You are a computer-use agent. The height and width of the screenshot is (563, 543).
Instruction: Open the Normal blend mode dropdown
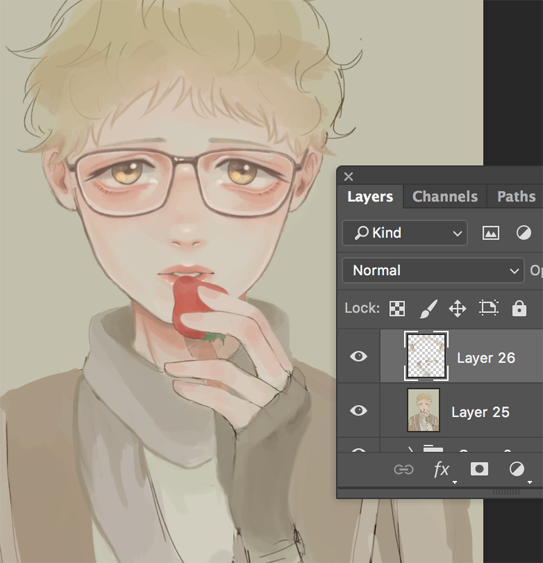pyautogui.click(x=433, y=270)
